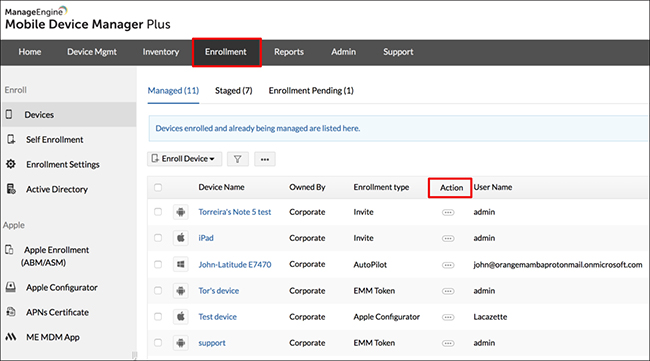Sort by Enrollment type column header
This screenshot has height=361, width=650.
(x=381, y=187)
